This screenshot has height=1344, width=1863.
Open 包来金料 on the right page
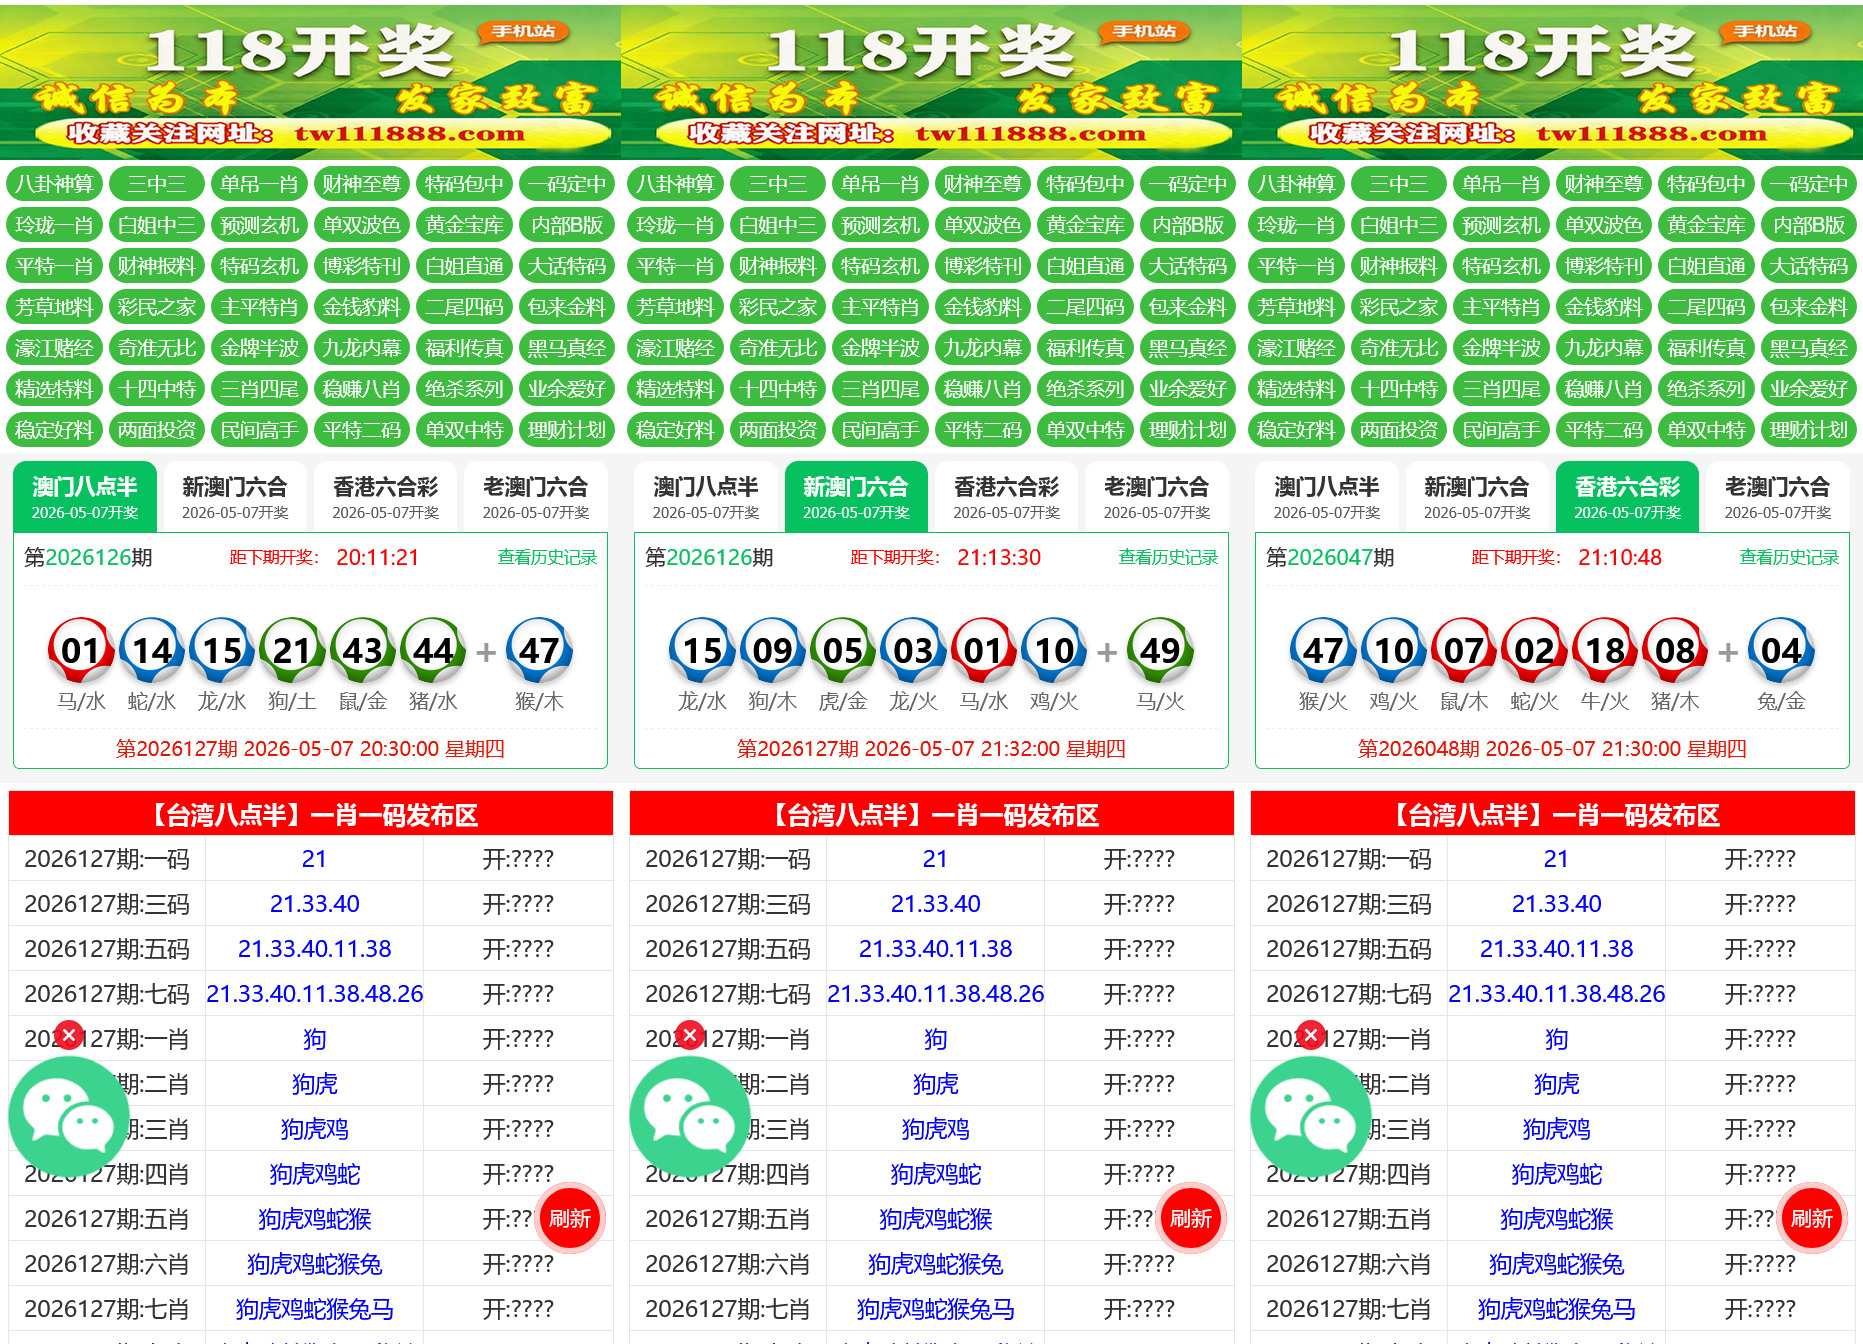(1809, 307)
